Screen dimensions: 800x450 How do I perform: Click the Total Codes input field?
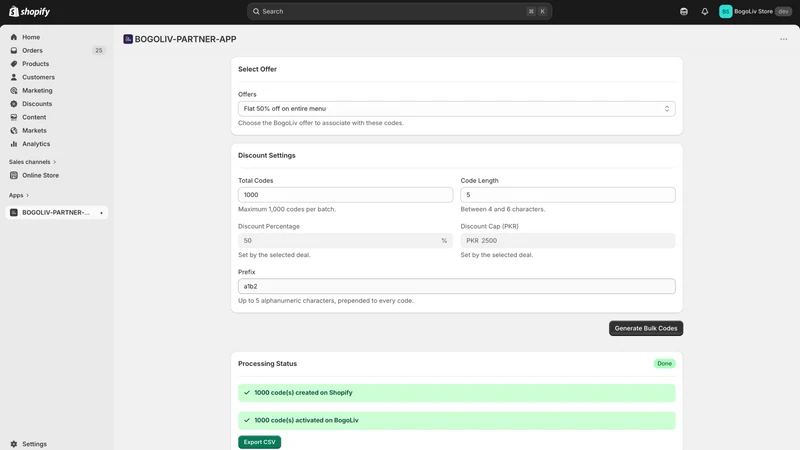345,195
